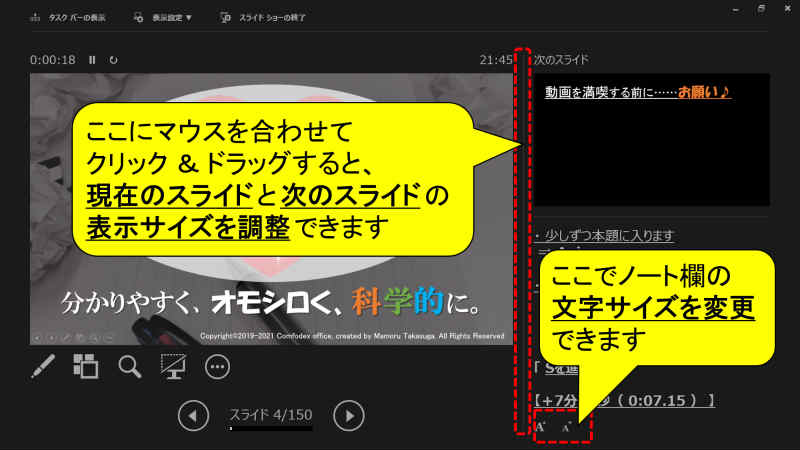Open more slide show options menu
This screenshot has height=450, width=800.
click(217, 367)
